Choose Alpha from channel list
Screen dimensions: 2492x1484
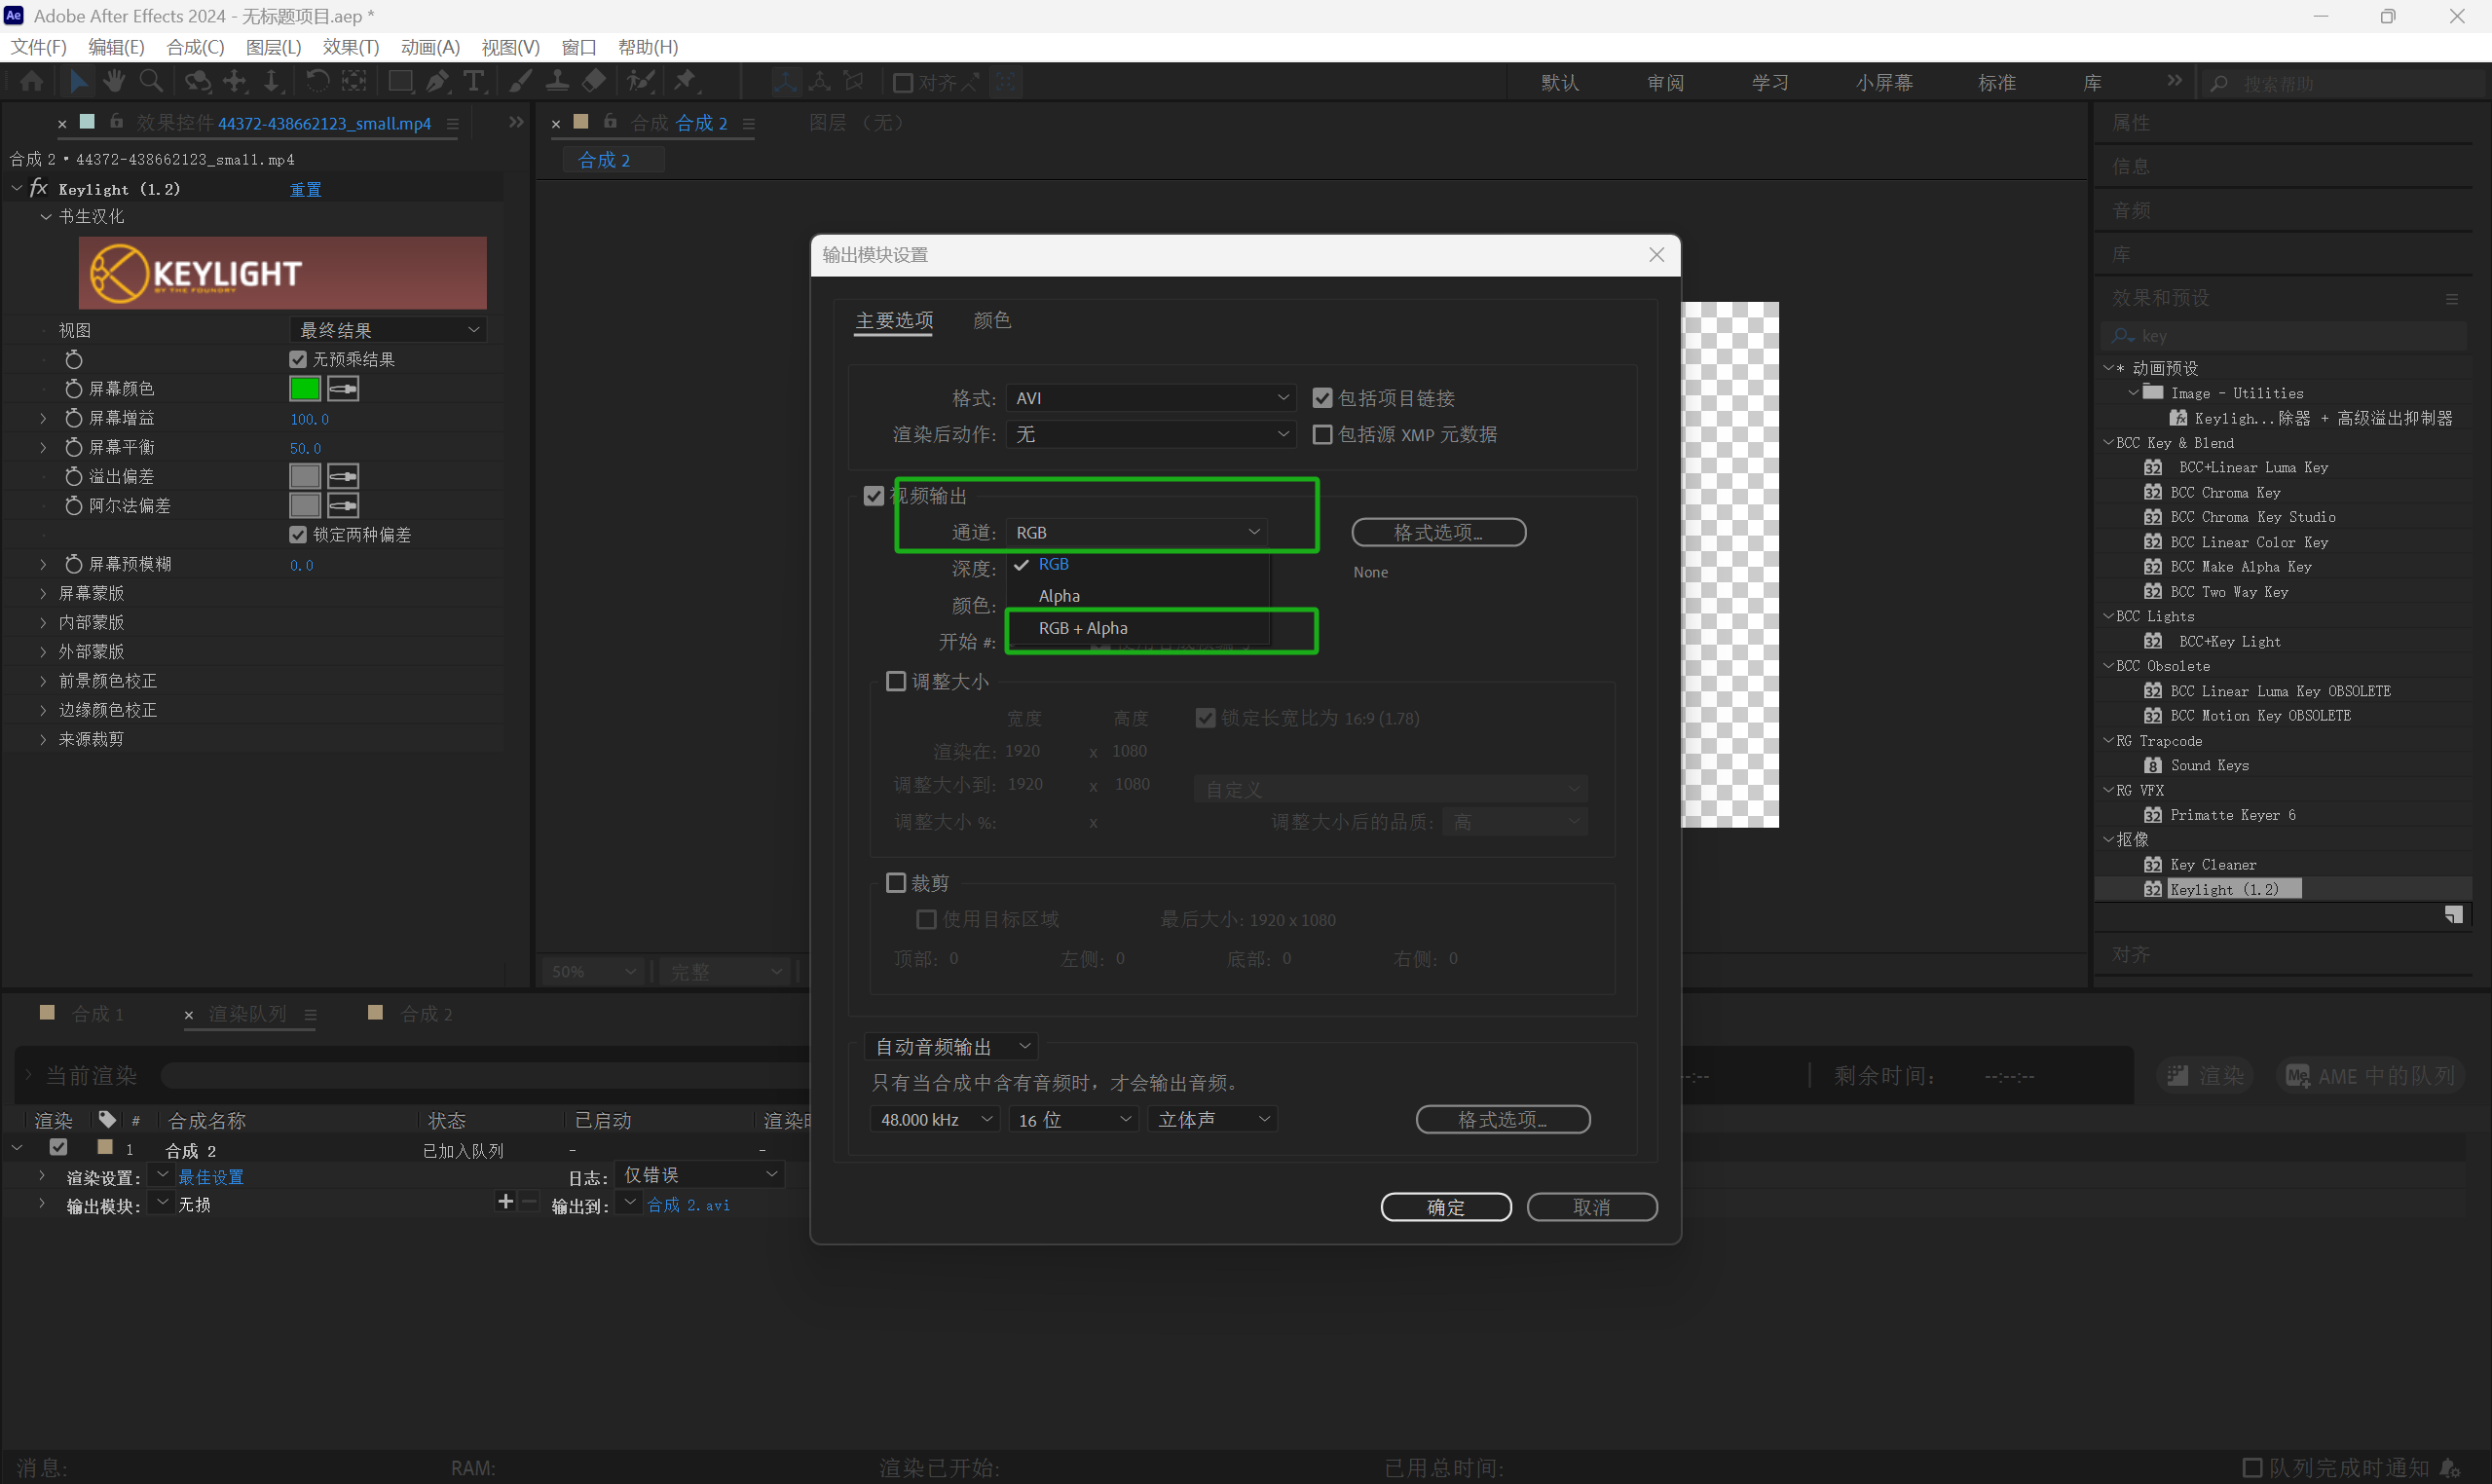[1138, 596]
